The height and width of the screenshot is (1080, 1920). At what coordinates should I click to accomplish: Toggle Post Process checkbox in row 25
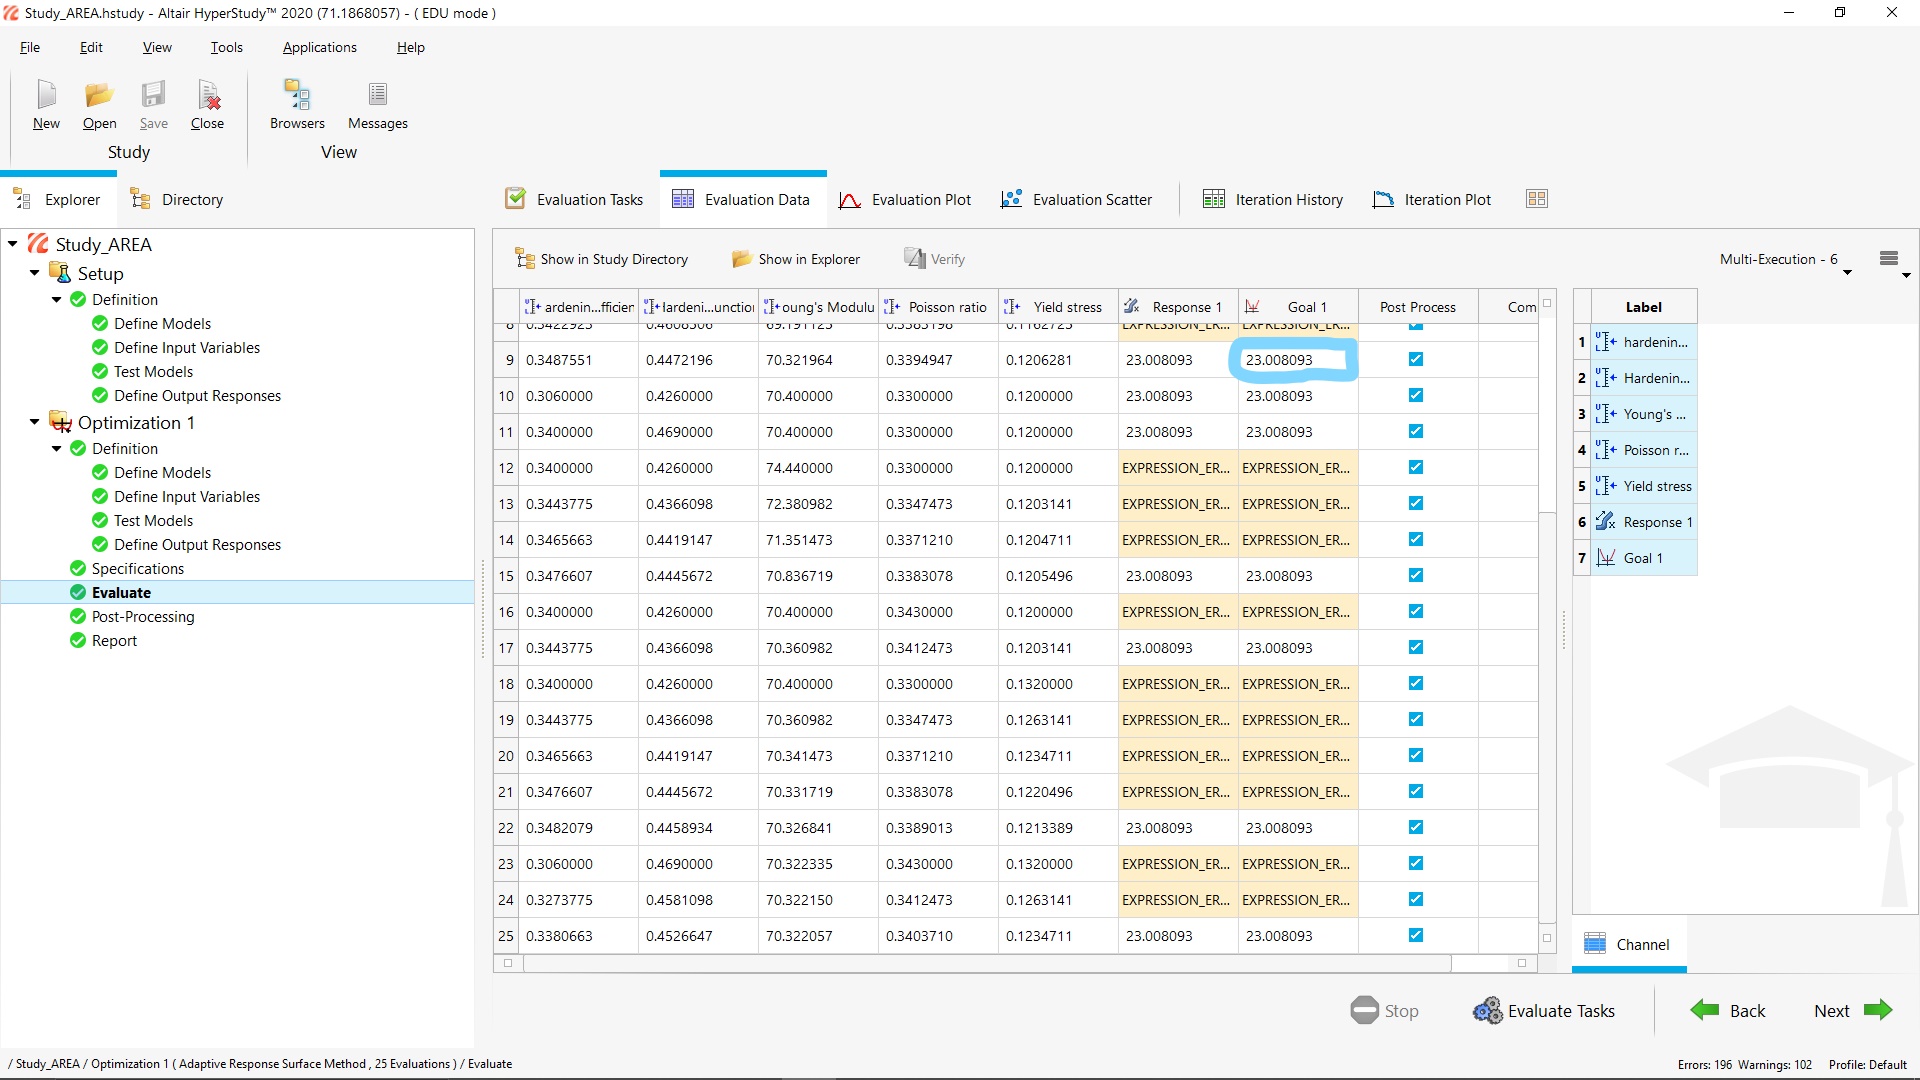[1416, 935]
